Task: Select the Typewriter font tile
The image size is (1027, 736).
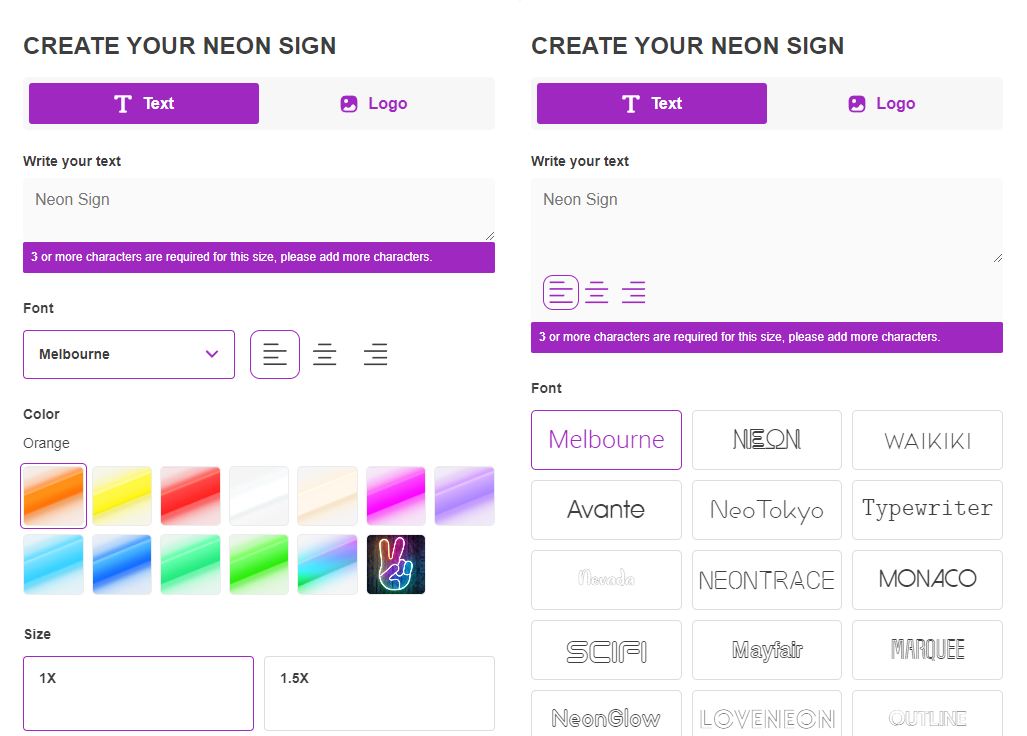Action: pyautogui.click(x=927, y=510)
